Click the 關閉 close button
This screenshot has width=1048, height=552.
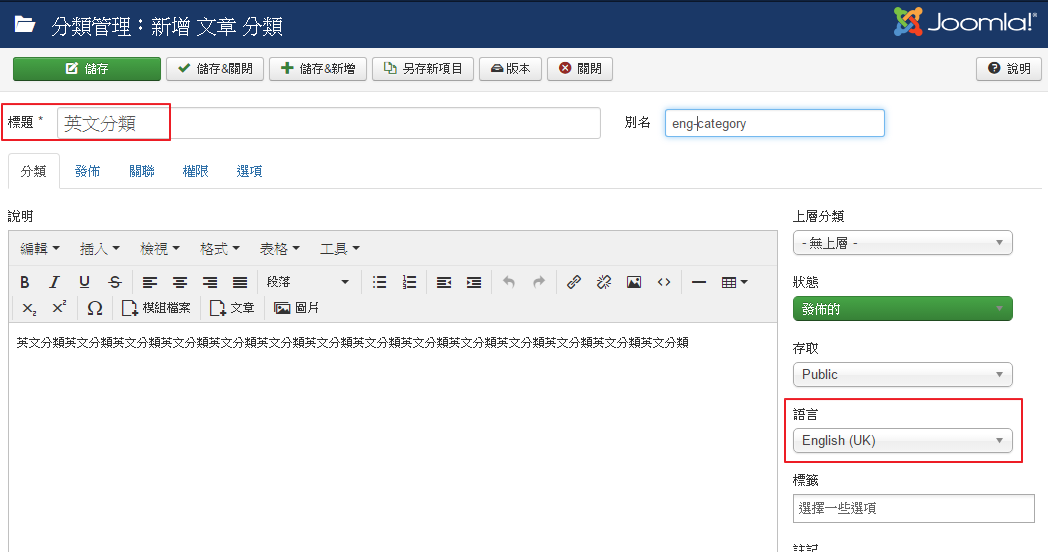point(580,69)
